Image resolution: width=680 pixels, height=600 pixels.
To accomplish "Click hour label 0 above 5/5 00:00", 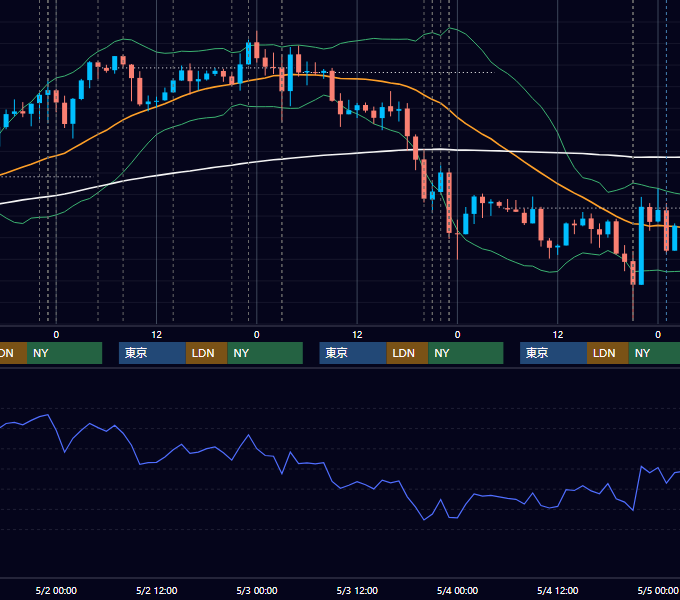I will (658, 335).
